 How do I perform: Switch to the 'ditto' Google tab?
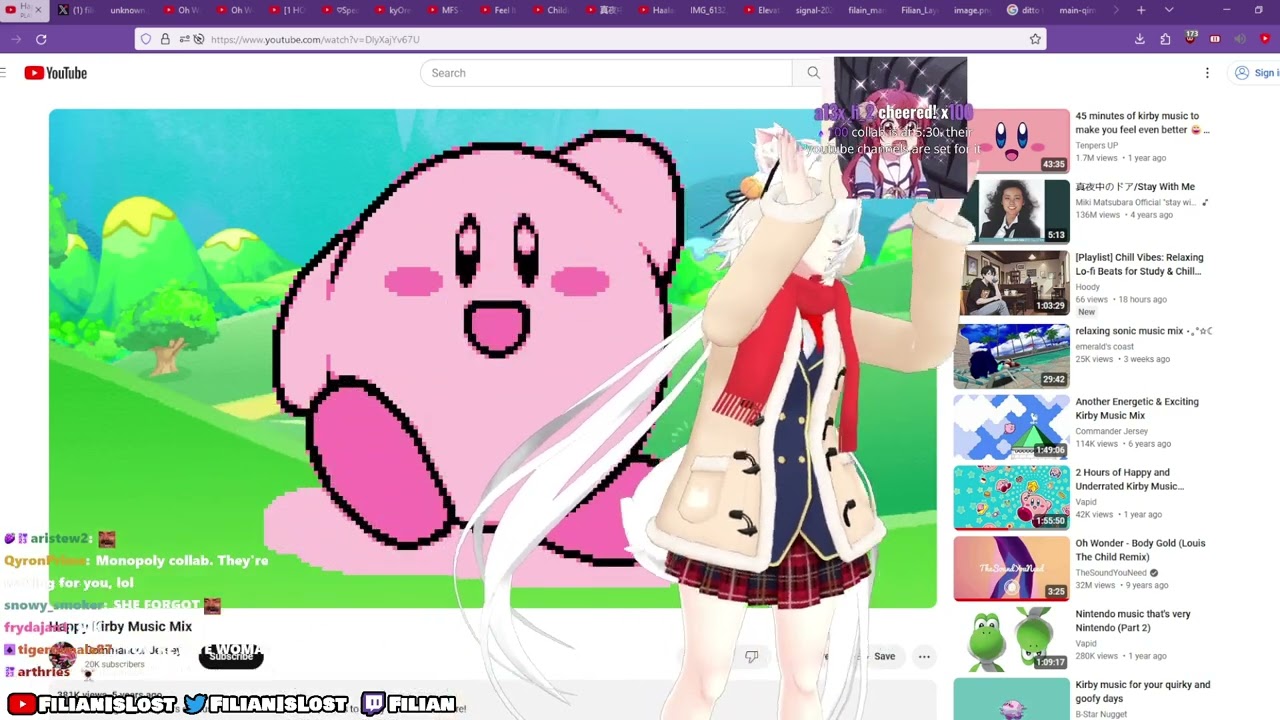(1024, 10)
